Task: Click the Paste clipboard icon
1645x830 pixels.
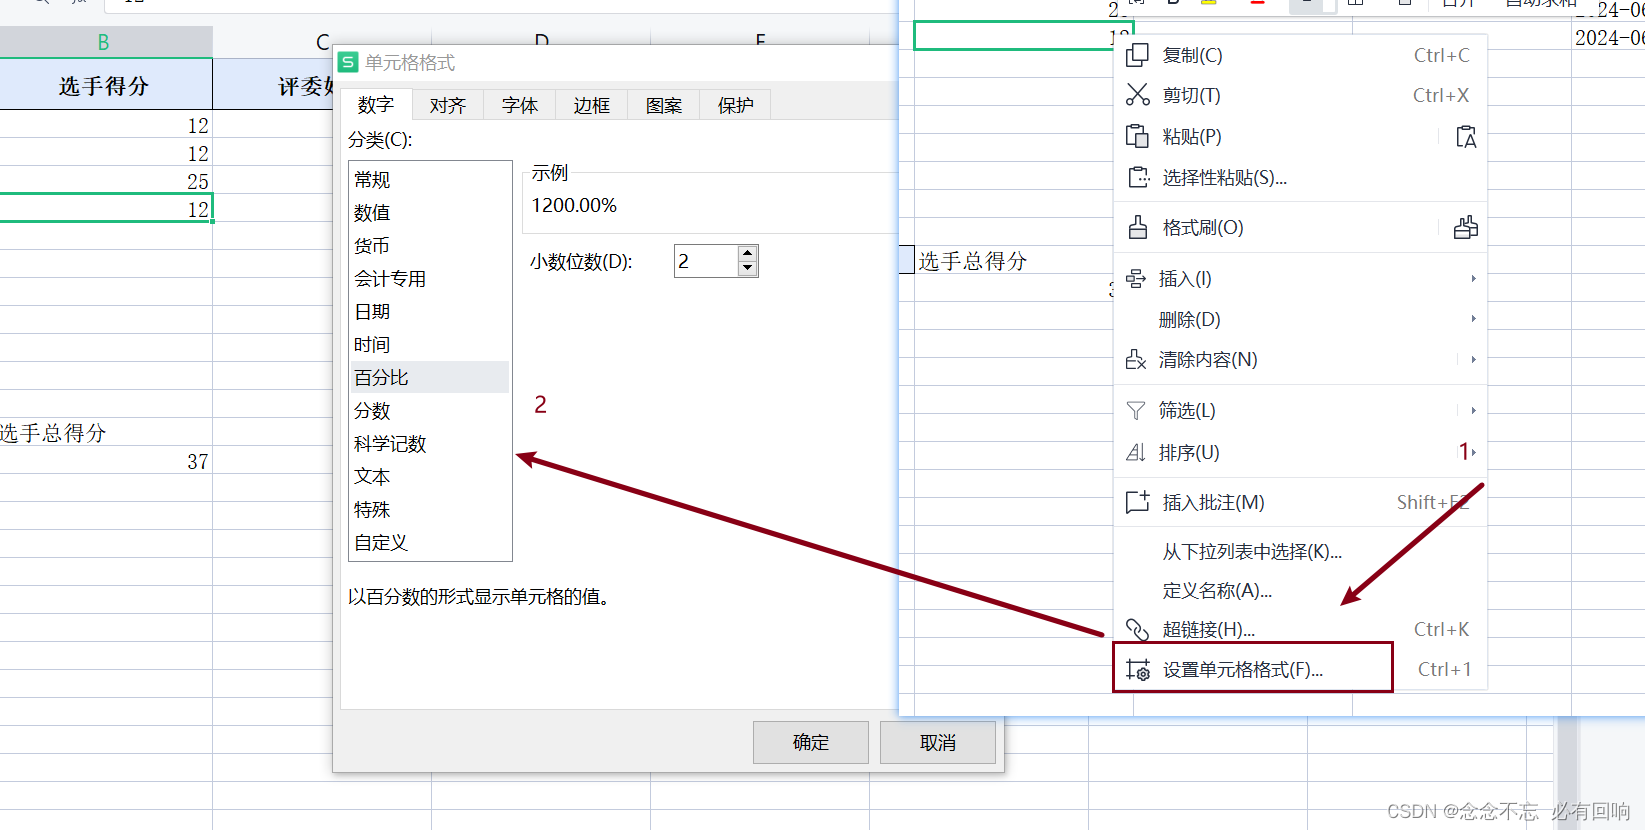Action: click(x=1138, y=136)
